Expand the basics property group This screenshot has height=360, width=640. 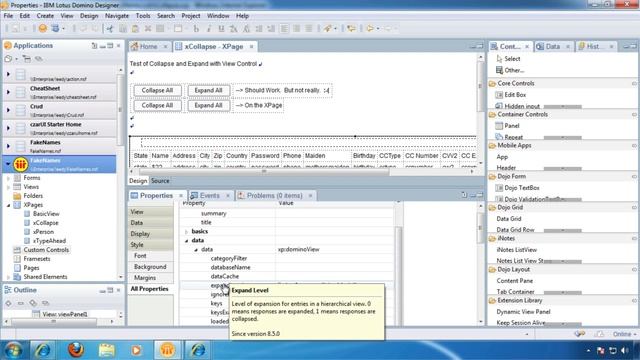point(187,231)
